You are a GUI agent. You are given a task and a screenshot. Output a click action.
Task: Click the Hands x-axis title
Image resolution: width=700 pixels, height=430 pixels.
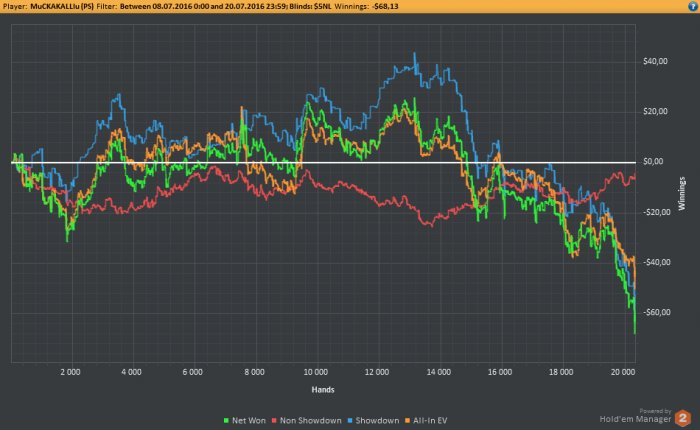click(x=322, y=388)
